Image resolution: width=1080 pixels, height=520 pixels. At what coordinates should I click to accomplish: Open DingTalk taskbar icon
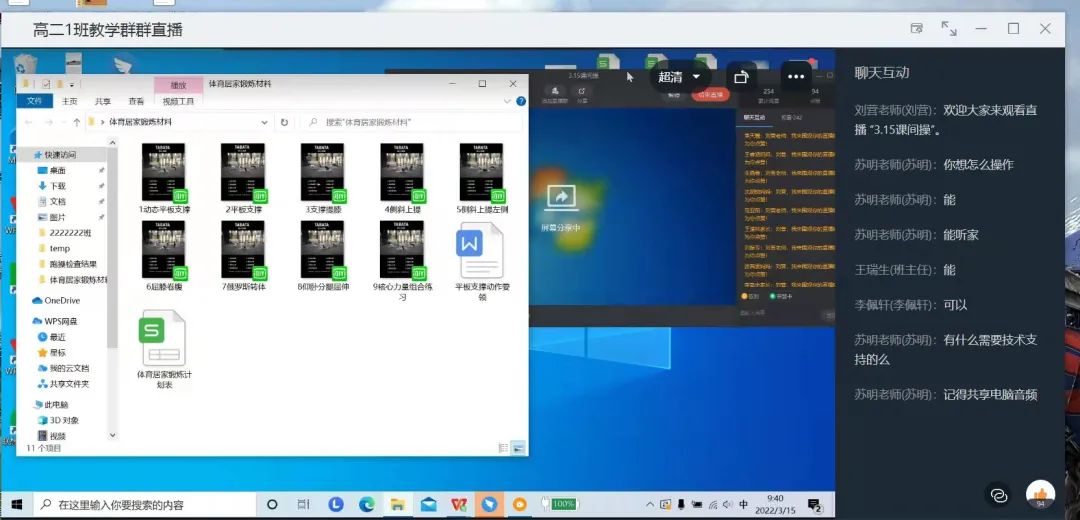[489, 504]
